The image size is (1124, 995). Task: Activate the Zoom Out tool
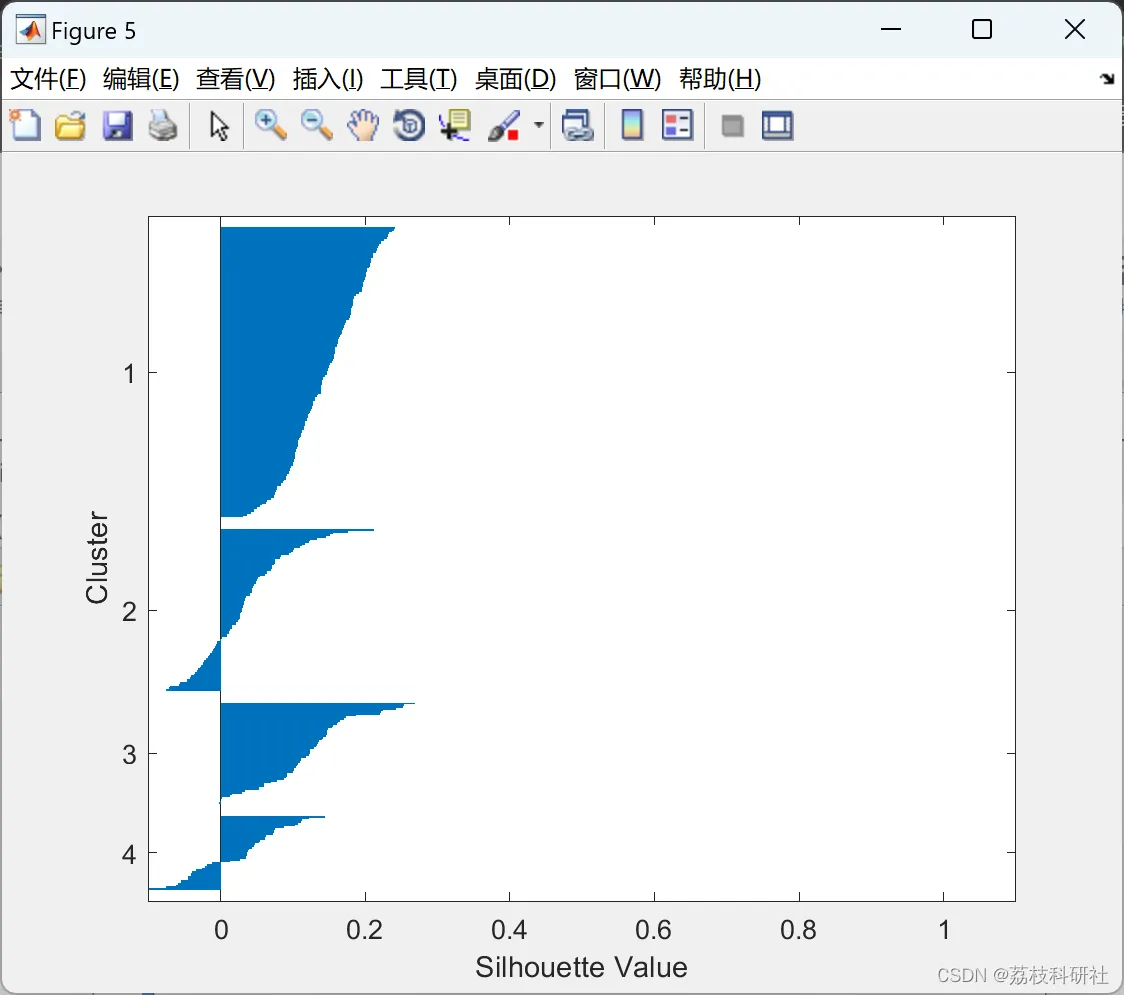tap(316, 125)
